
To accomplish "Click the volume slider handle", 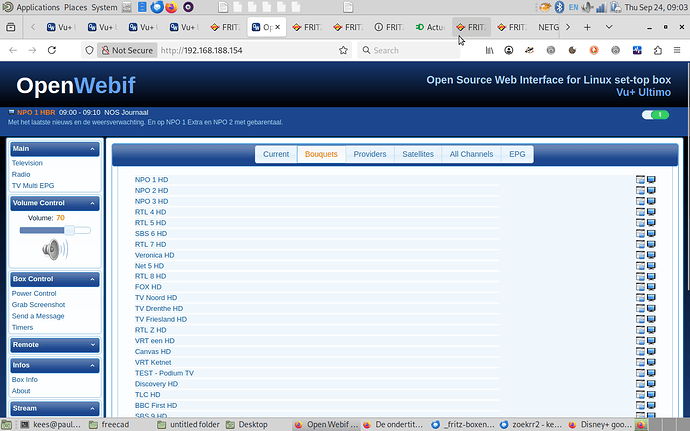I will coord(70,230).
